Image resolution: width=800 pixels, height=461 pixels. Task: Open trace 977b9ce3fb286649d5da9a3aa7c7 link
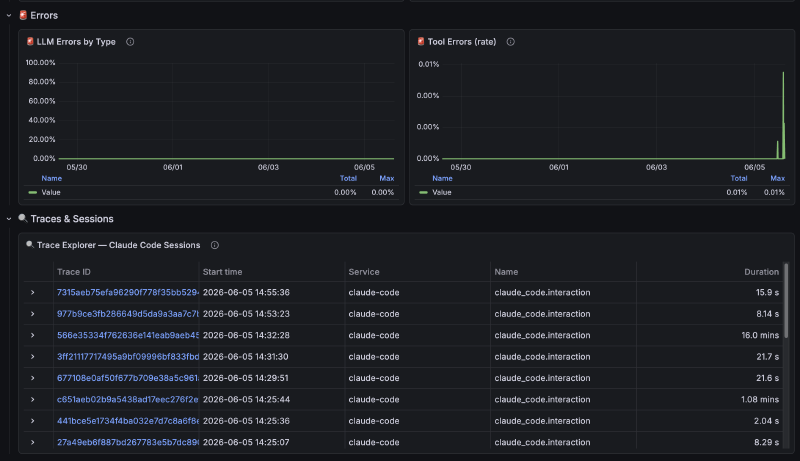128,314
